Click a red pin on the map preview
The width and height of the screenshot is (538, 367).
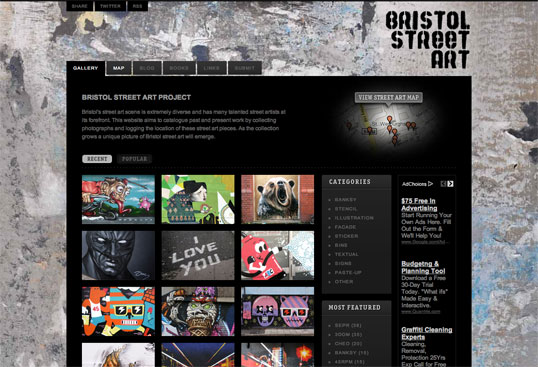389,119
